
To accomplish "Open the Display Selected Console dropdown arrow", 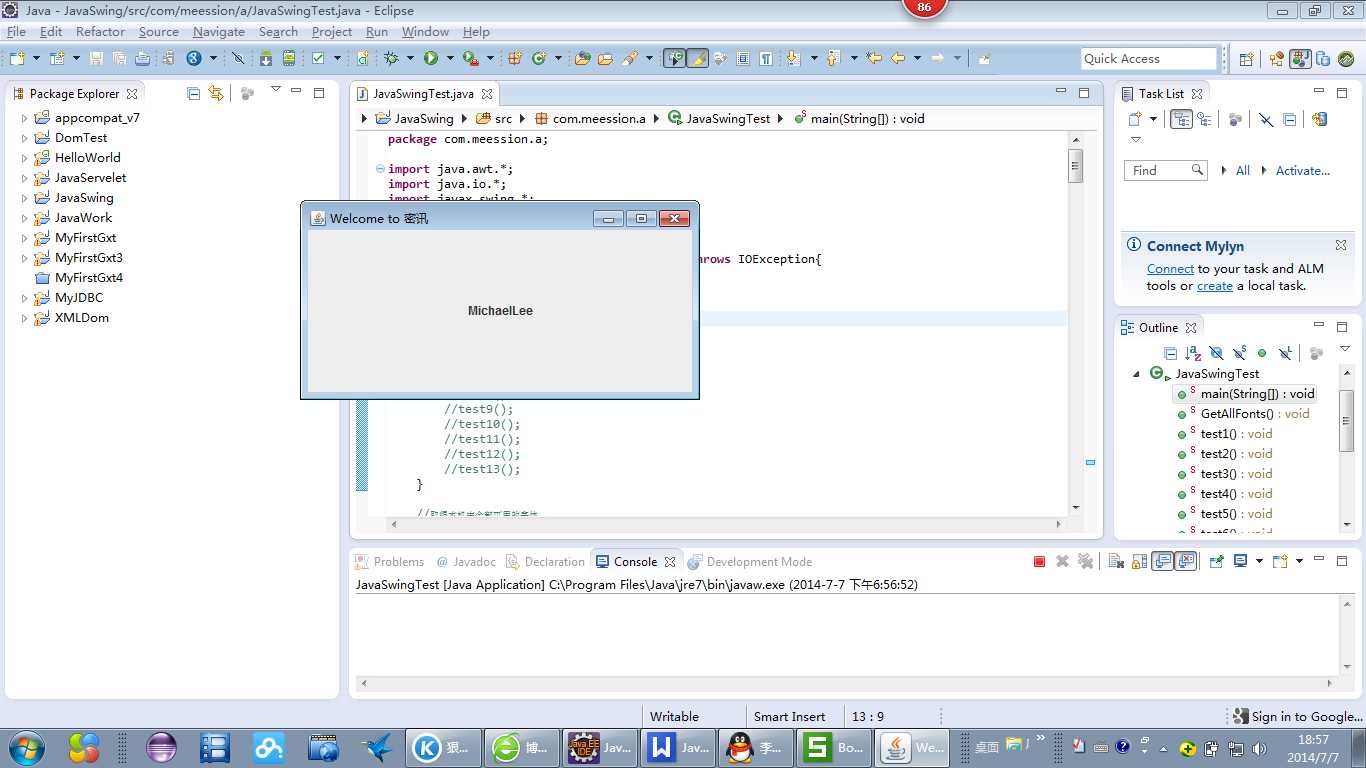I will (x=1259, y=562).
